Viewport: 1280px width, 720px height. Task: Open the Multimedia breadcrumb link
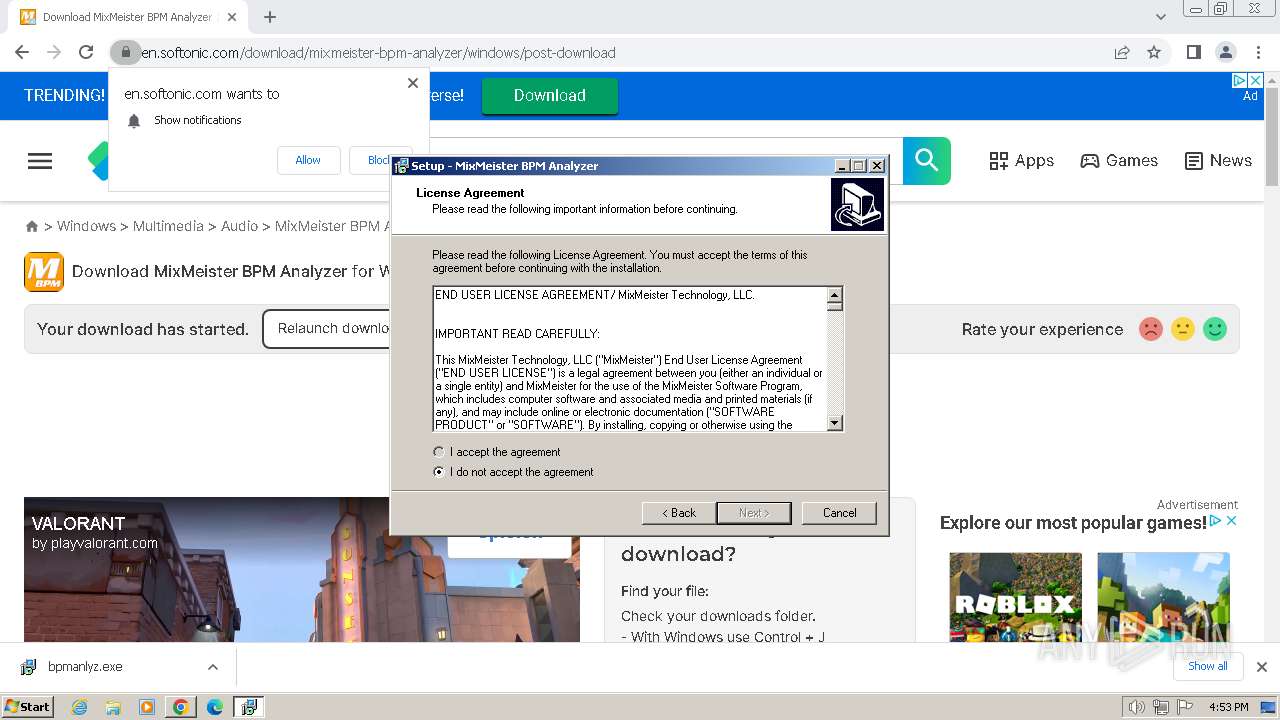point(168,226)
